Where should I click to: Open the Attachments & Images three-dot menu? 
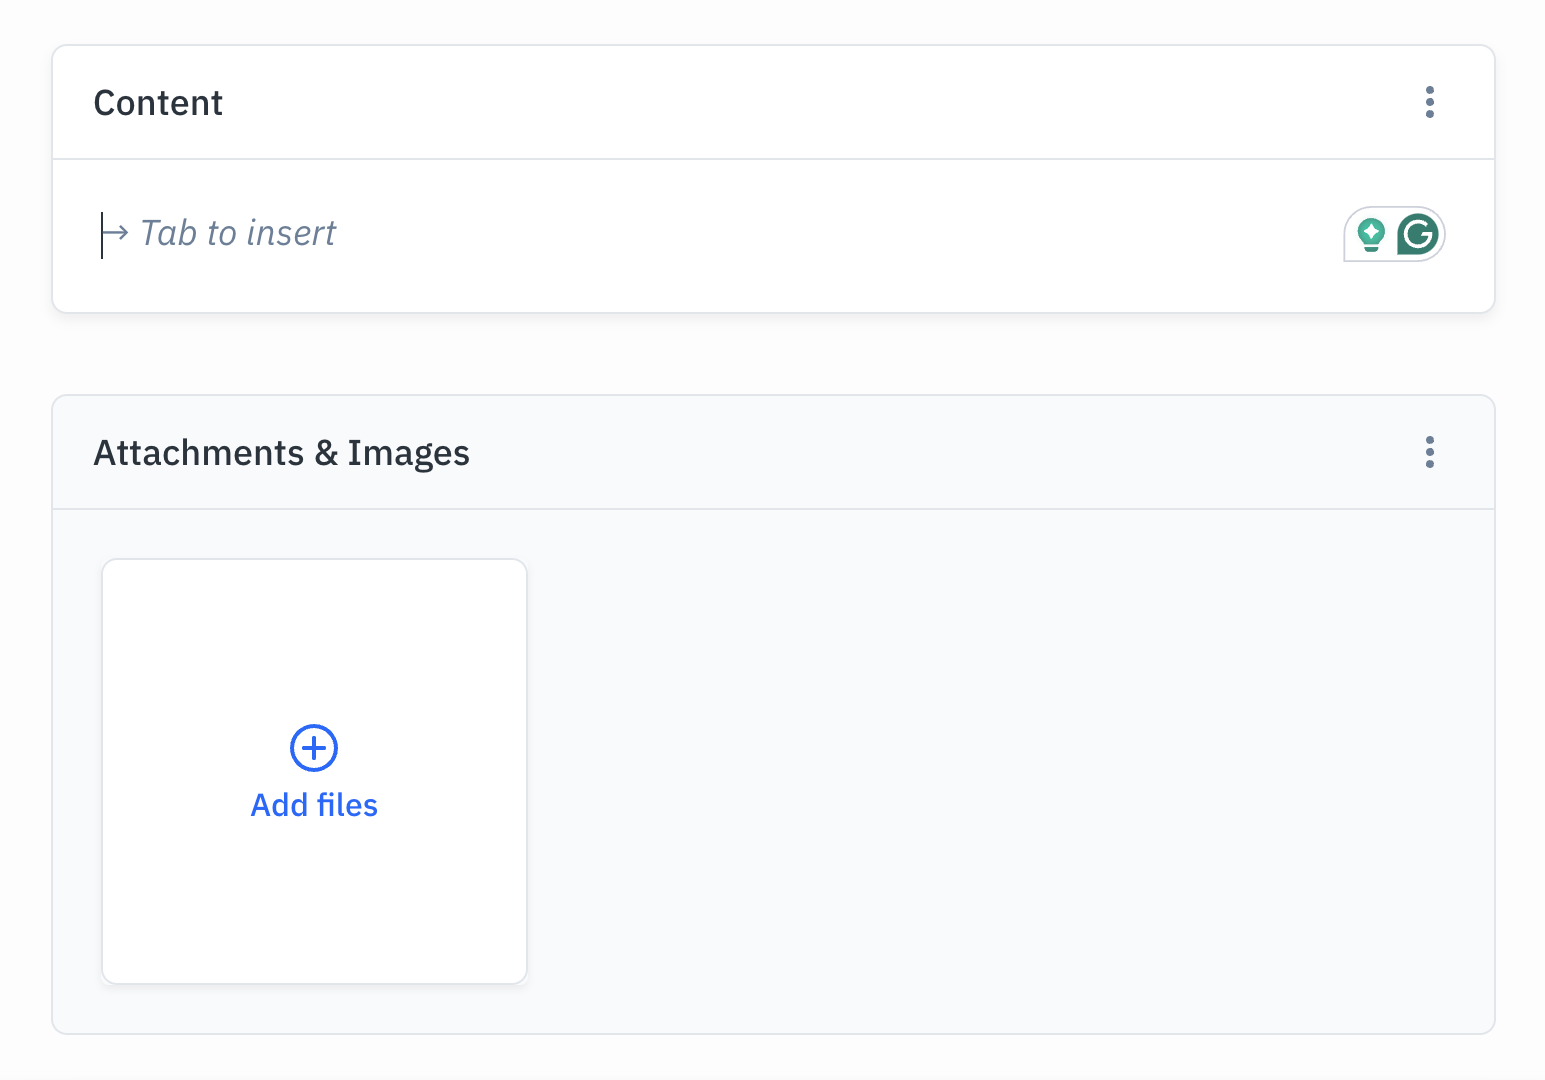coord(1429,452)
